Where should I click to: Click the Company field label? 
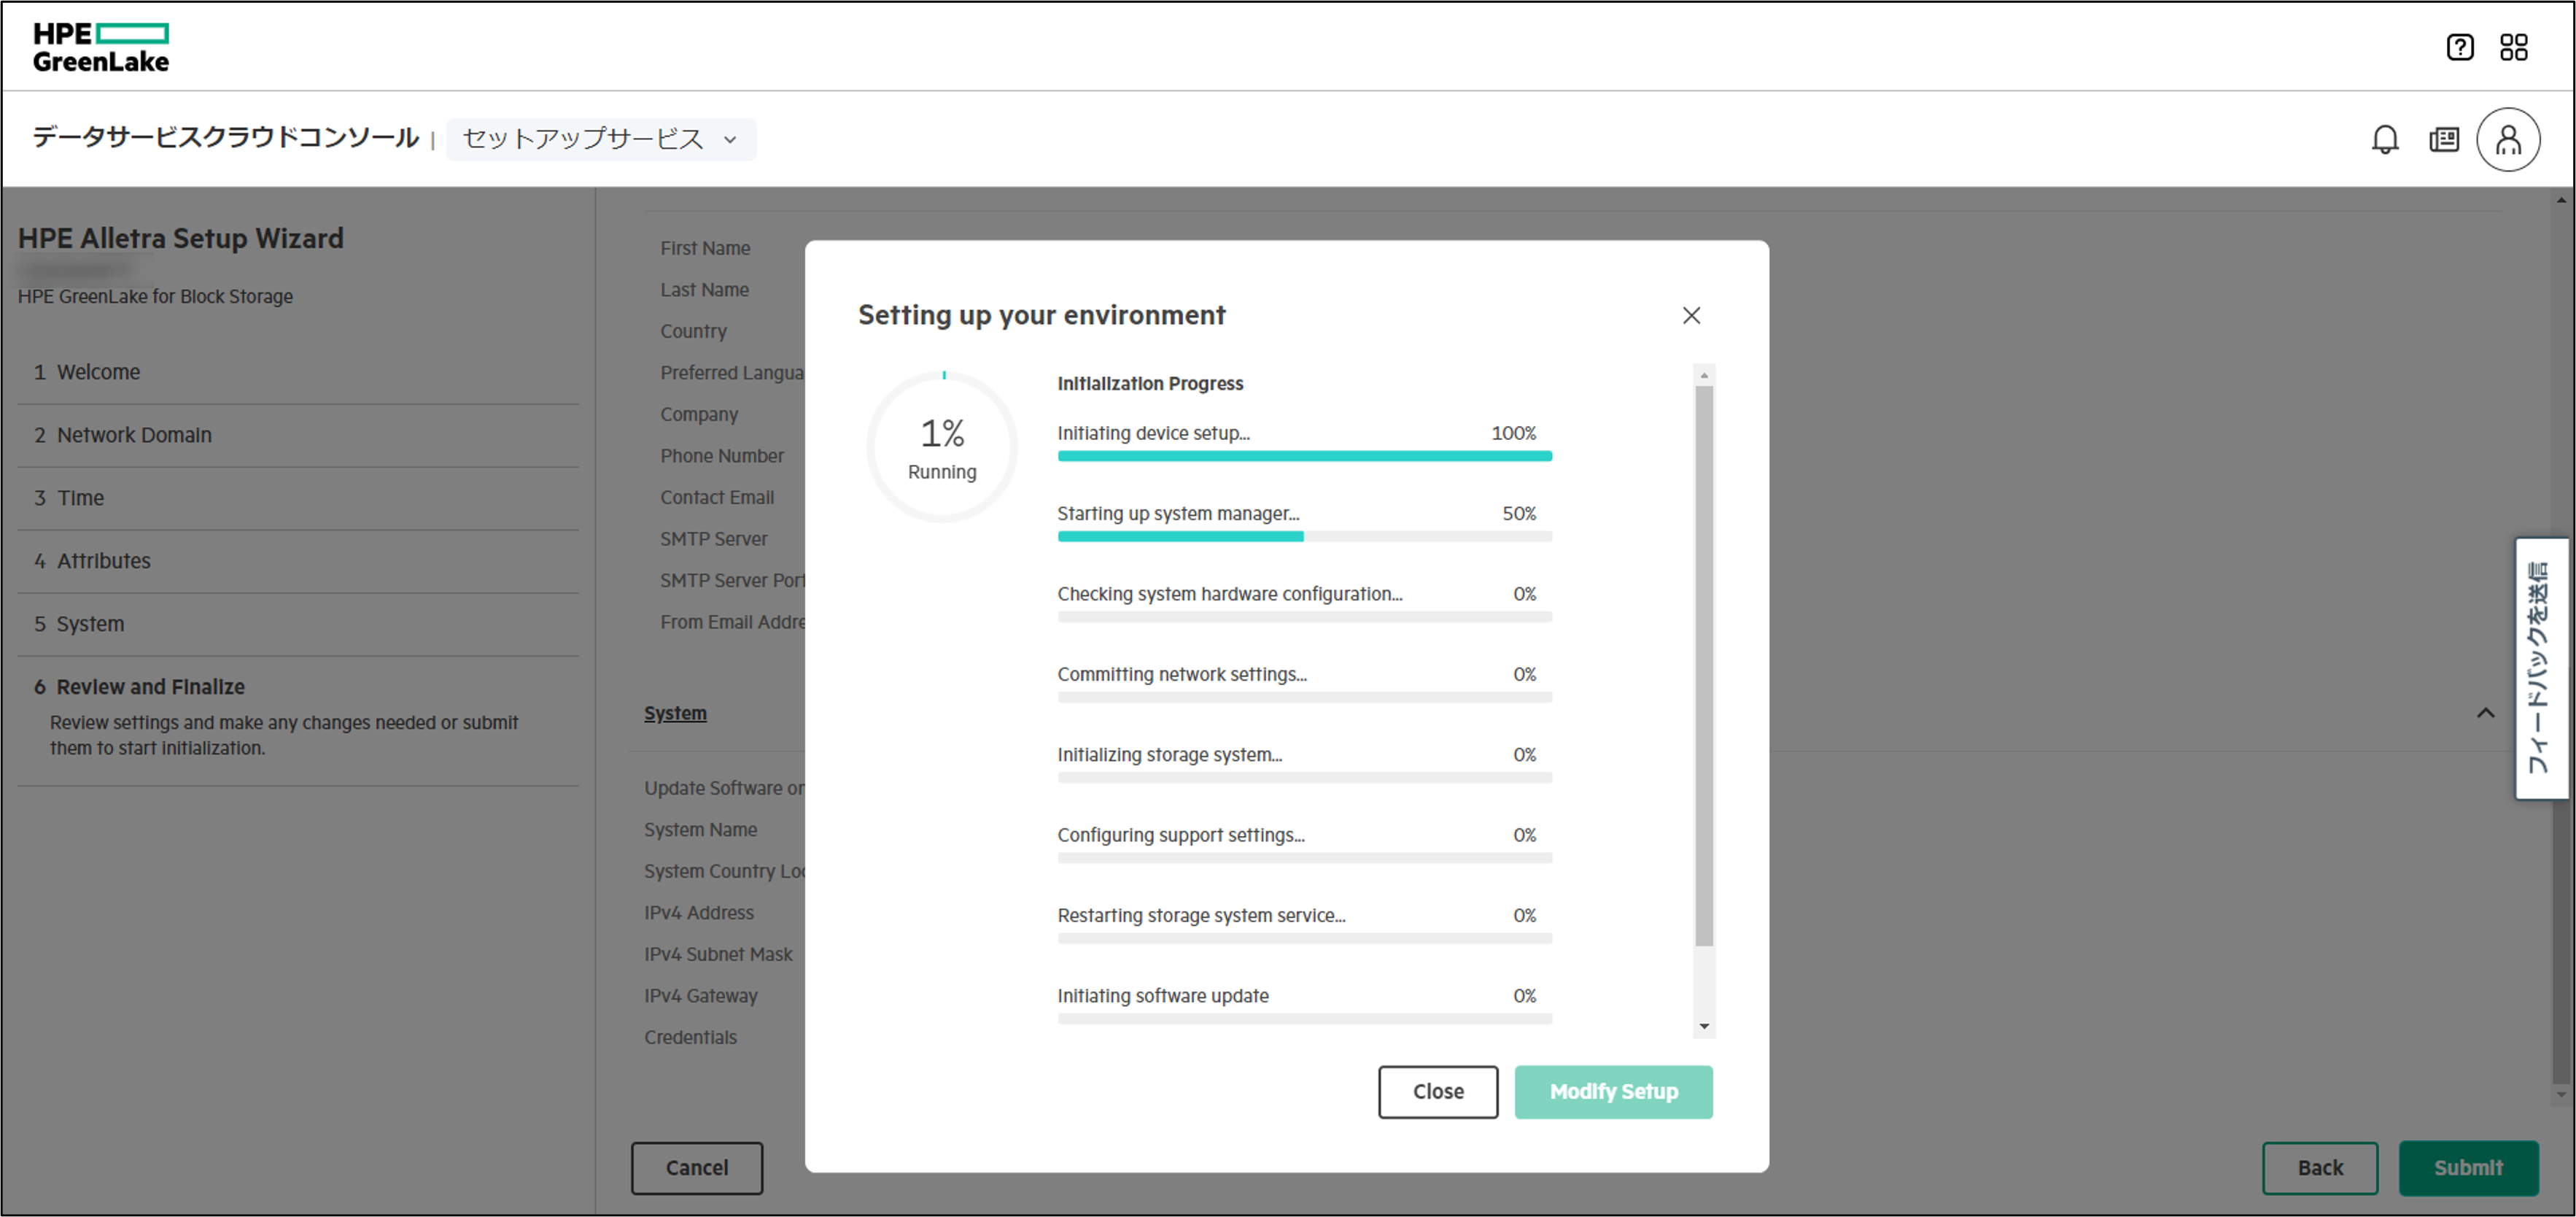tap(699, 414)
